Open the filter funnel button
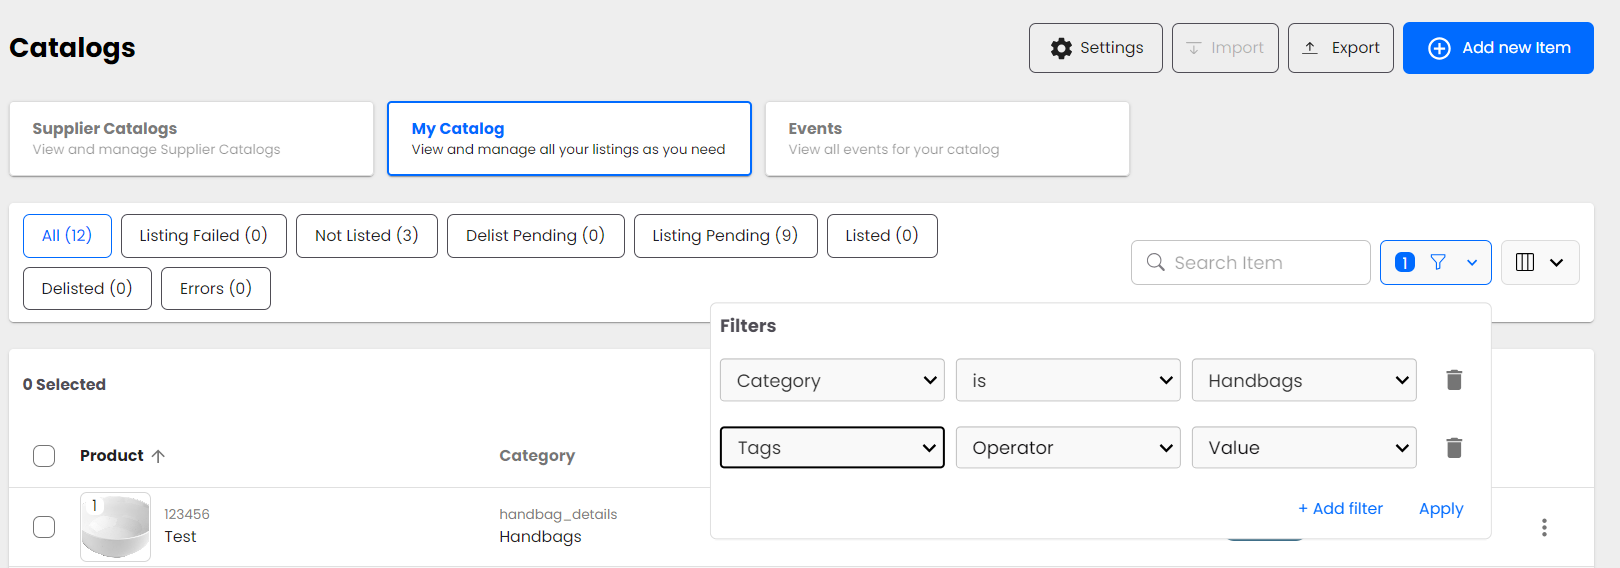The width and height of the screenshot is (1620, 568). tap(1436, 262)
